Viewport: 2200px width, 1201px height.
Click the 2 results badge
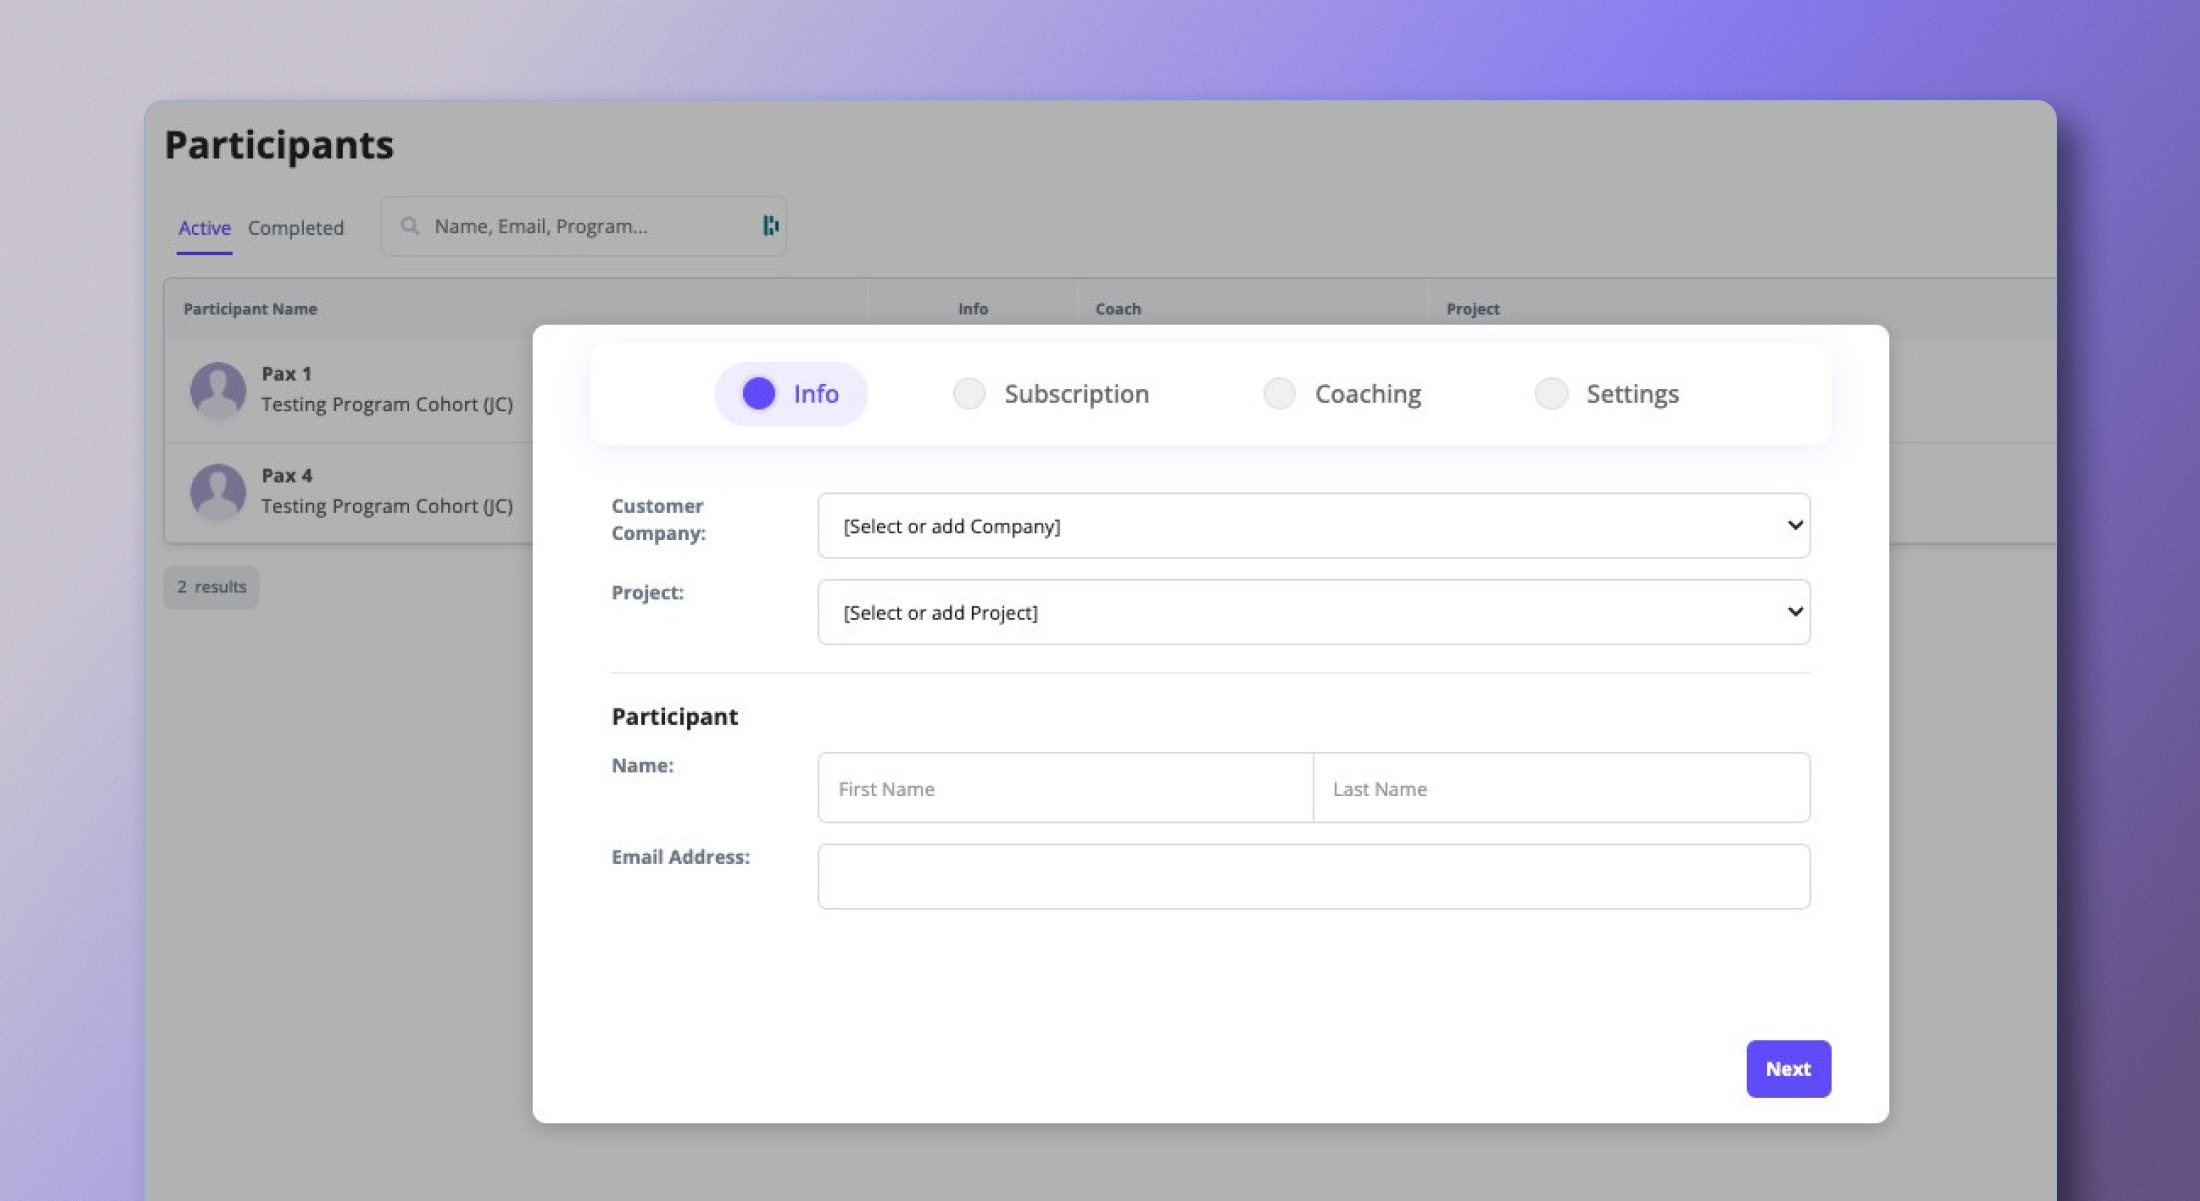click(211, 587)
